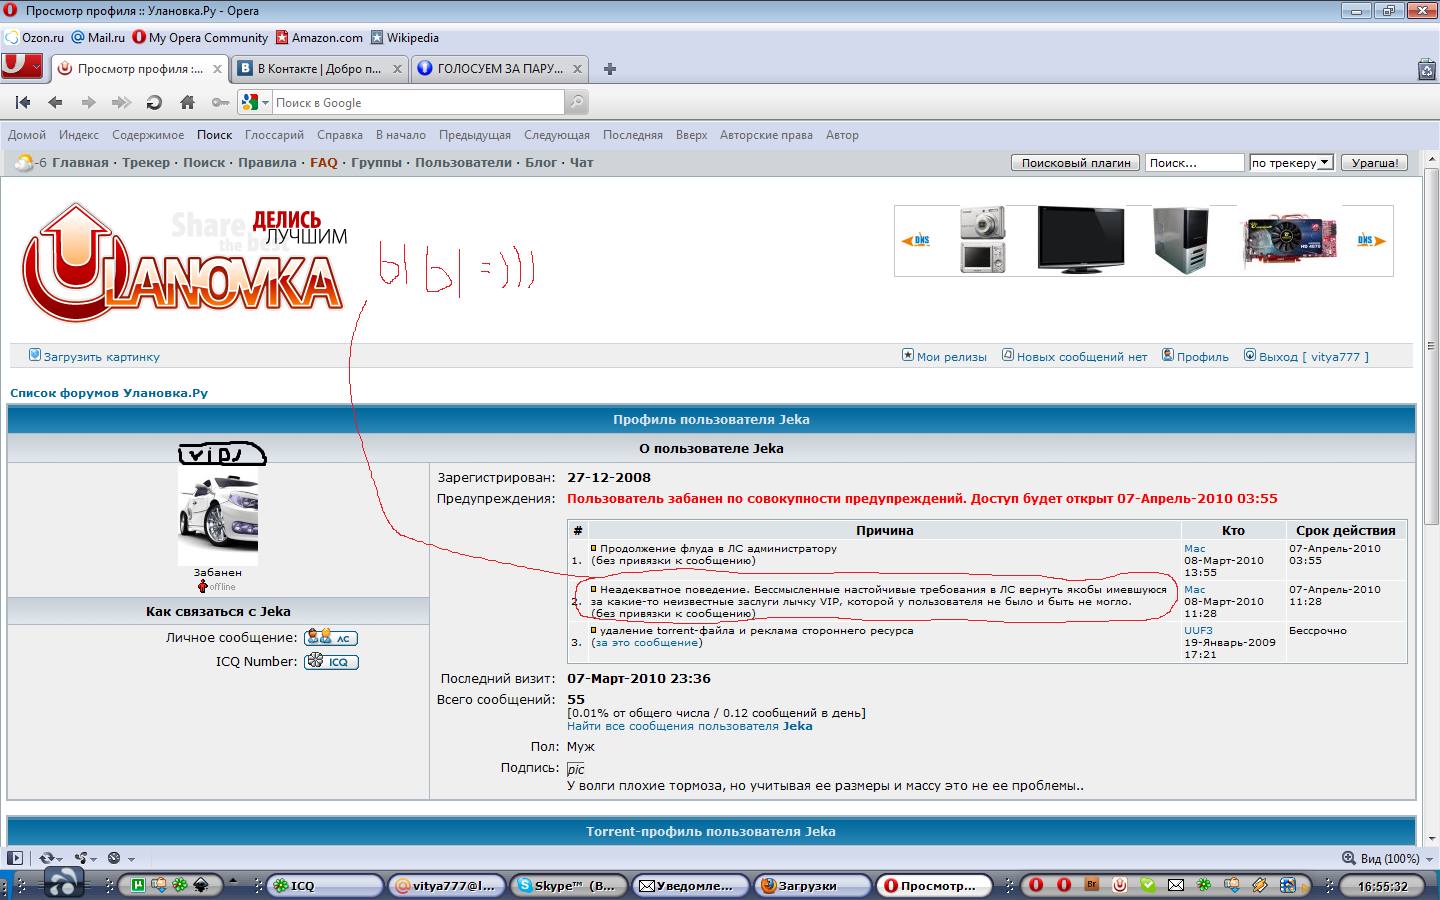Viewport: 1440px width, 900px height.
Task: Click the home icon in navigation toolbar
Action: 187,101
